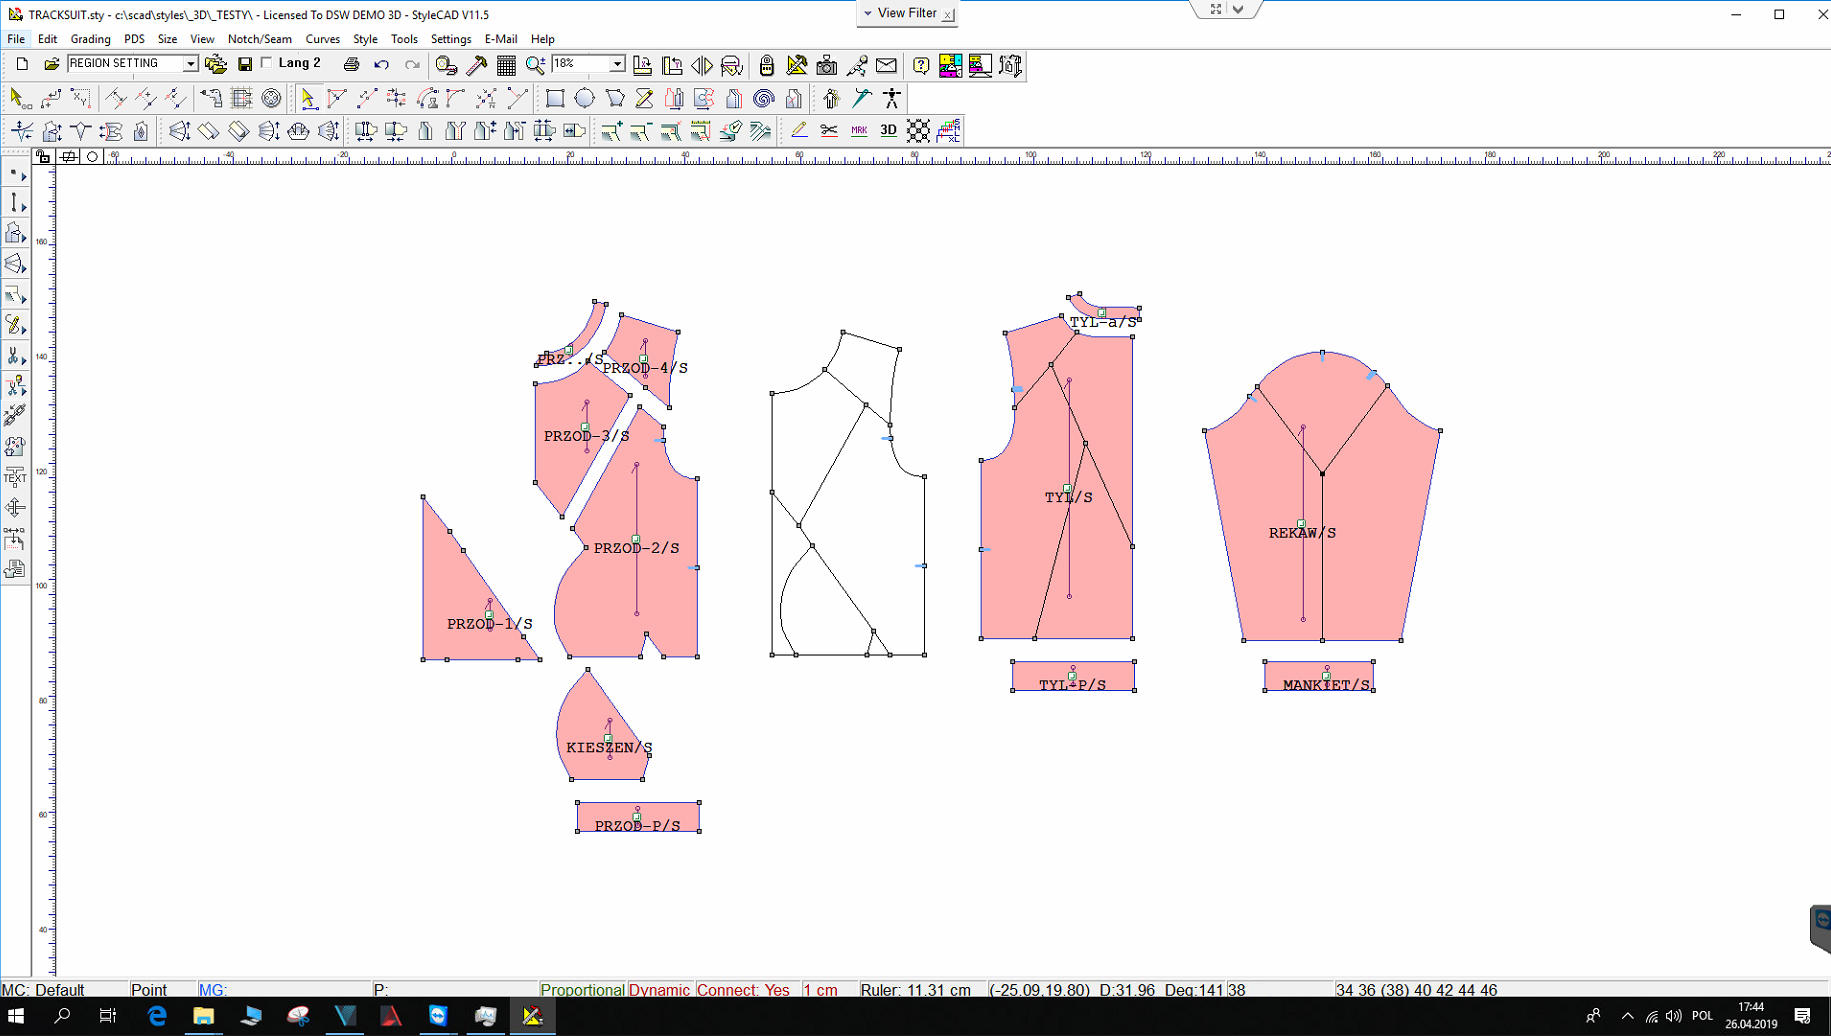Open File Explorer from the Windows taskbar

tap(203, 1016)
